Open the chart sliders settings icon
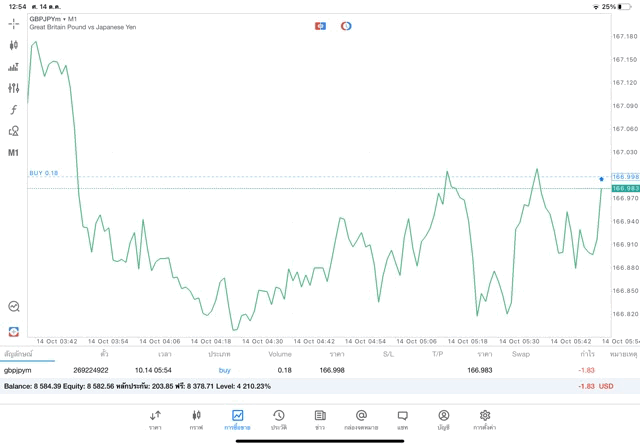 pyautogui.click(x=13, y=88)
